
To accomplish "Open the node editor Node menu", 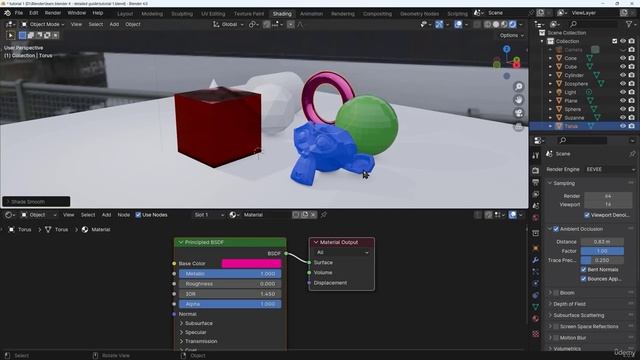I will pos(124,215).
